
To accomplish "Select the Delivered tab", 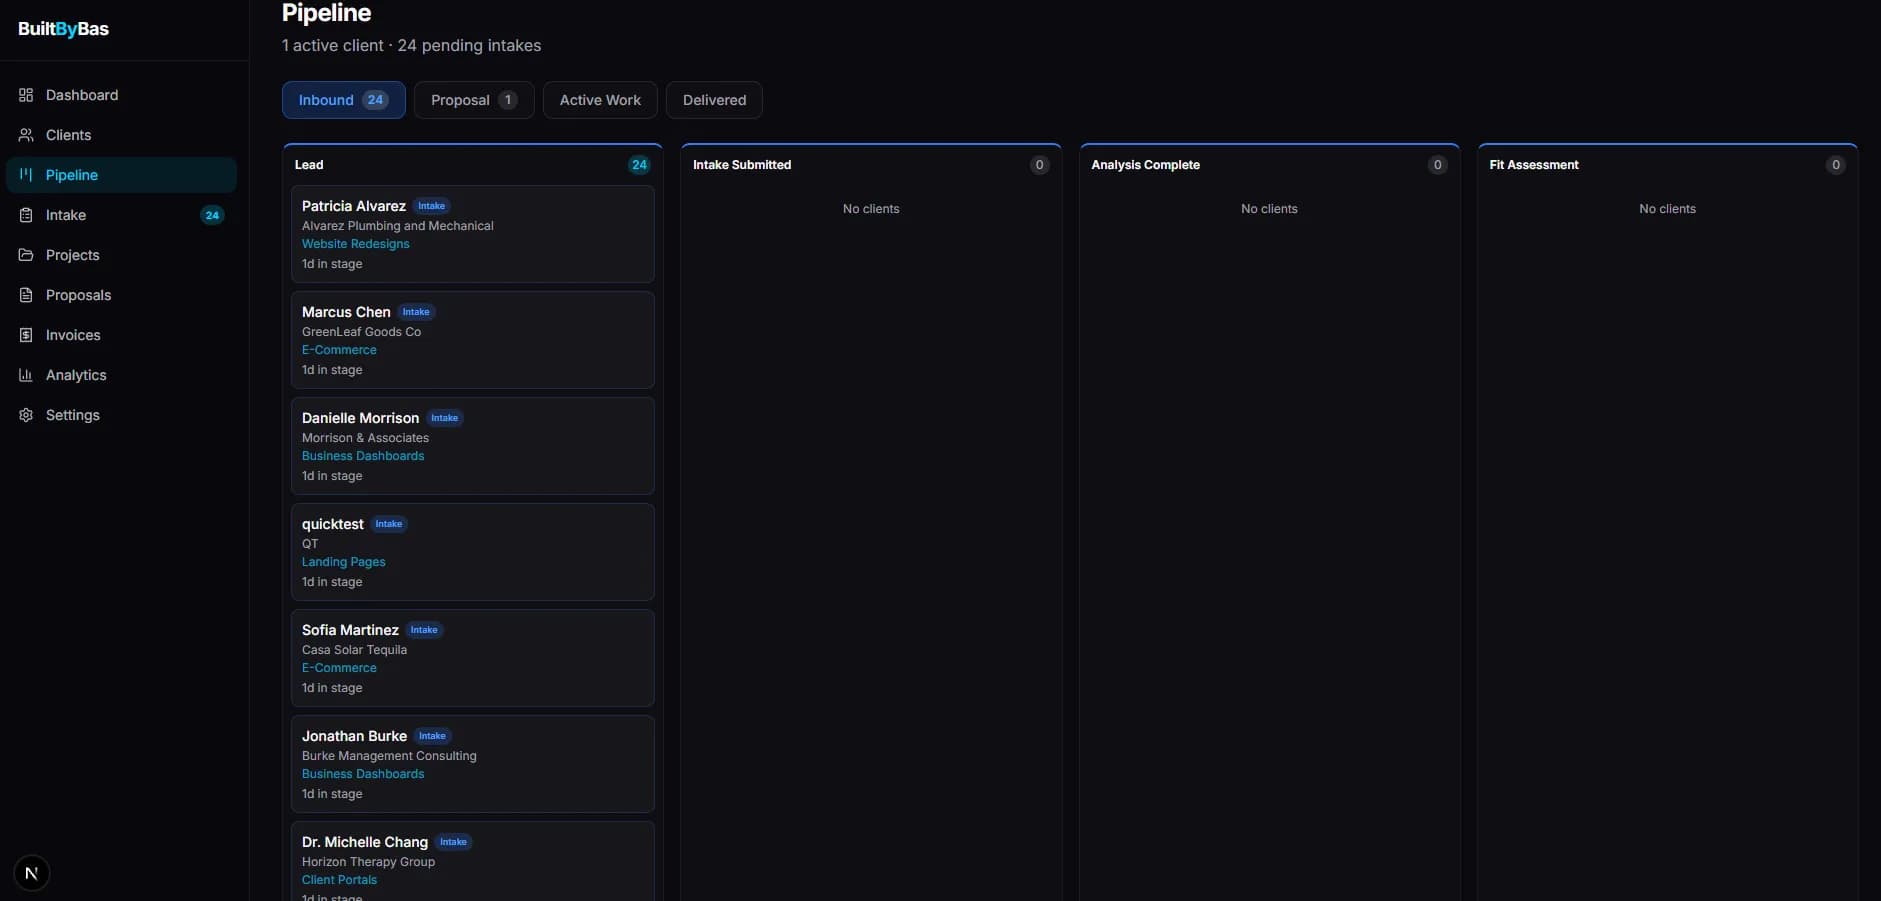I will tap(714, 100).
